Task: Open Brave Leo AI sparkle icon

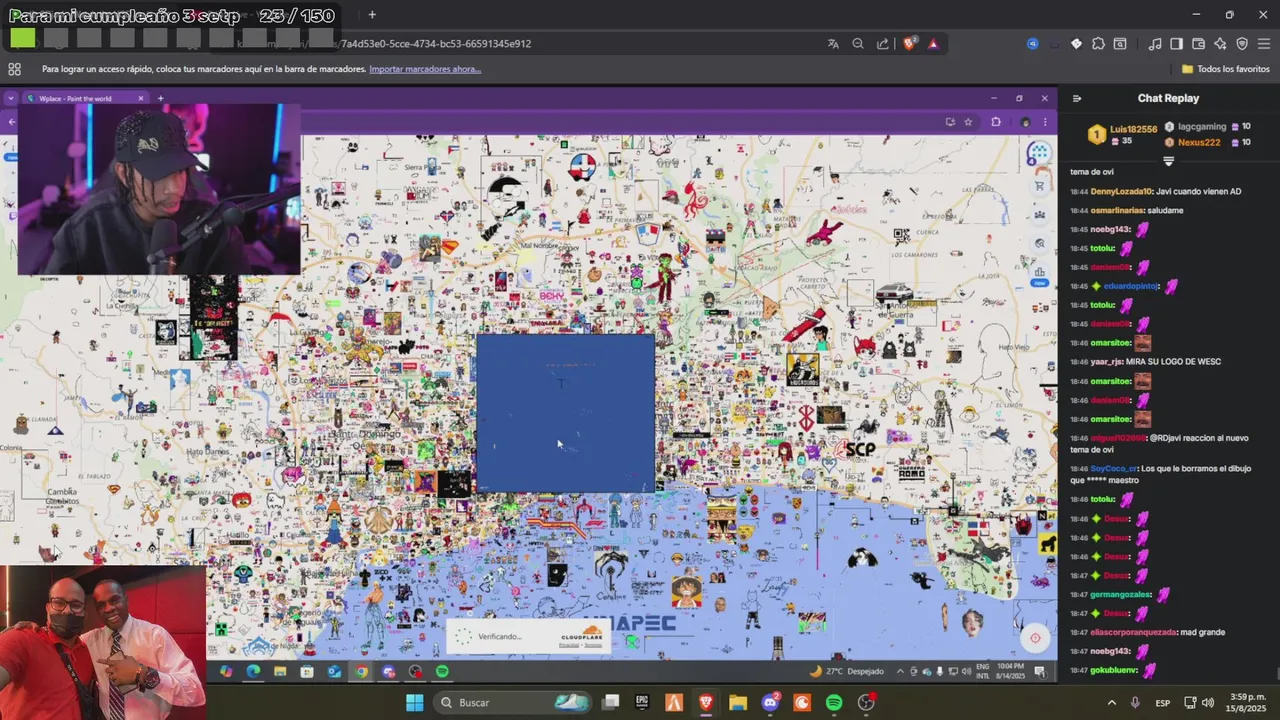Action: coord(1220,44)
